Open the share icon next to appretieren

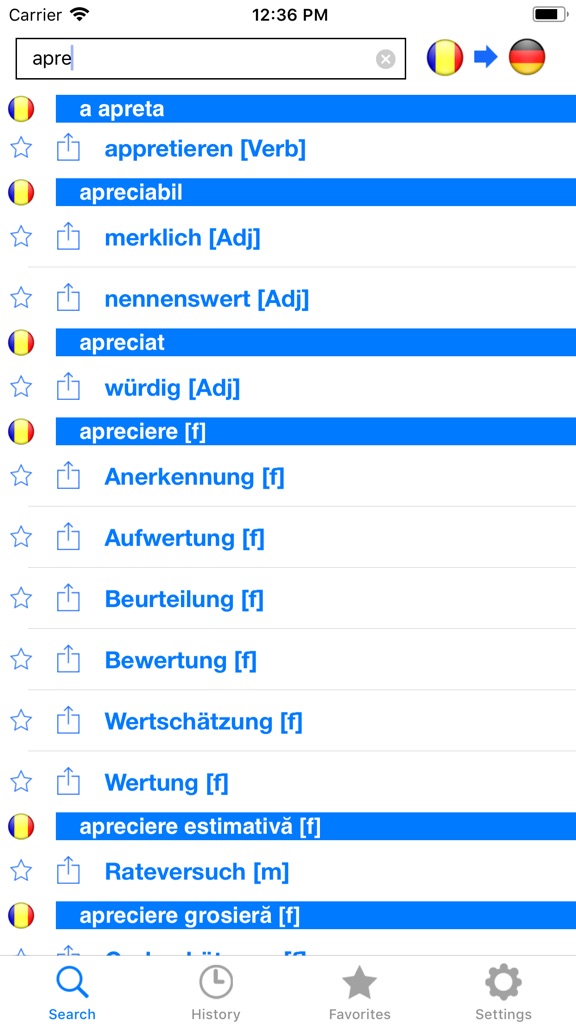tap(68, 147)
